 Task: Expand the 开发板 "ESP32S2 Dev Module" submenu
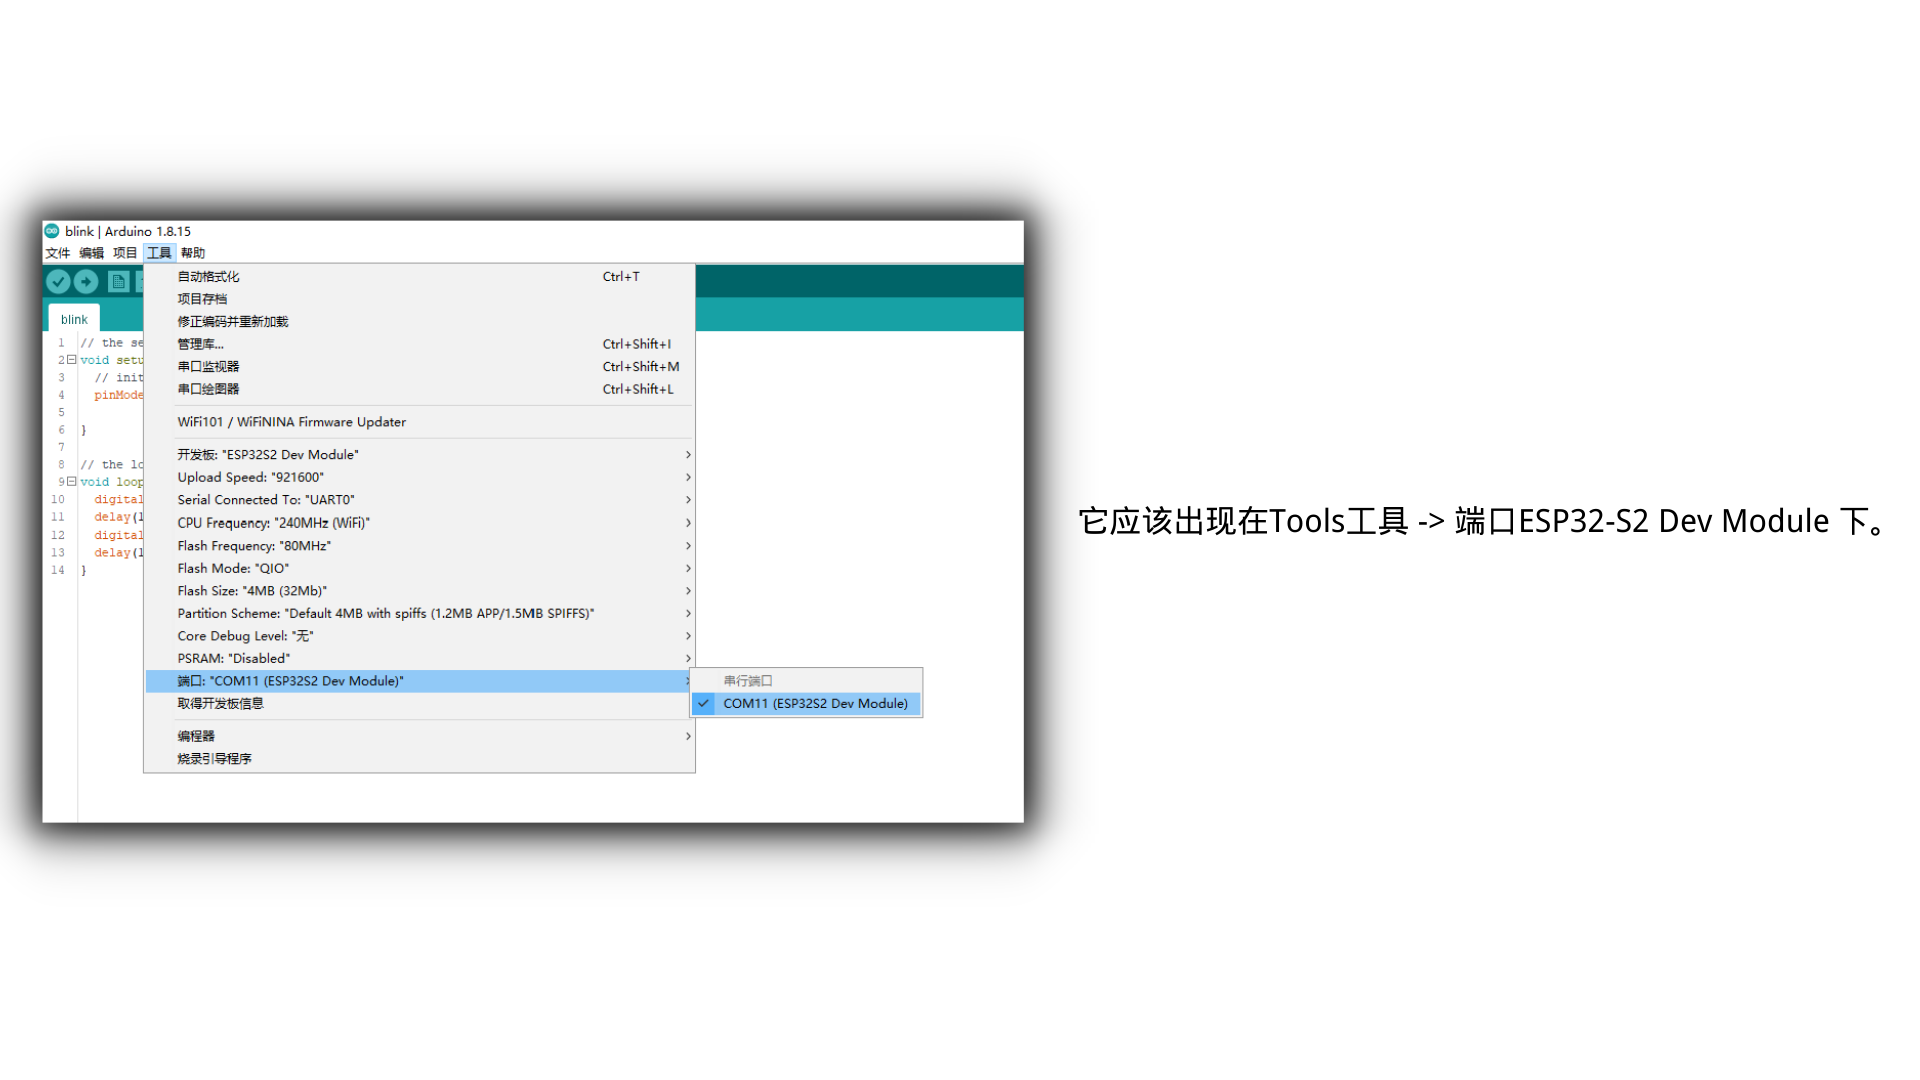(419, 455)
